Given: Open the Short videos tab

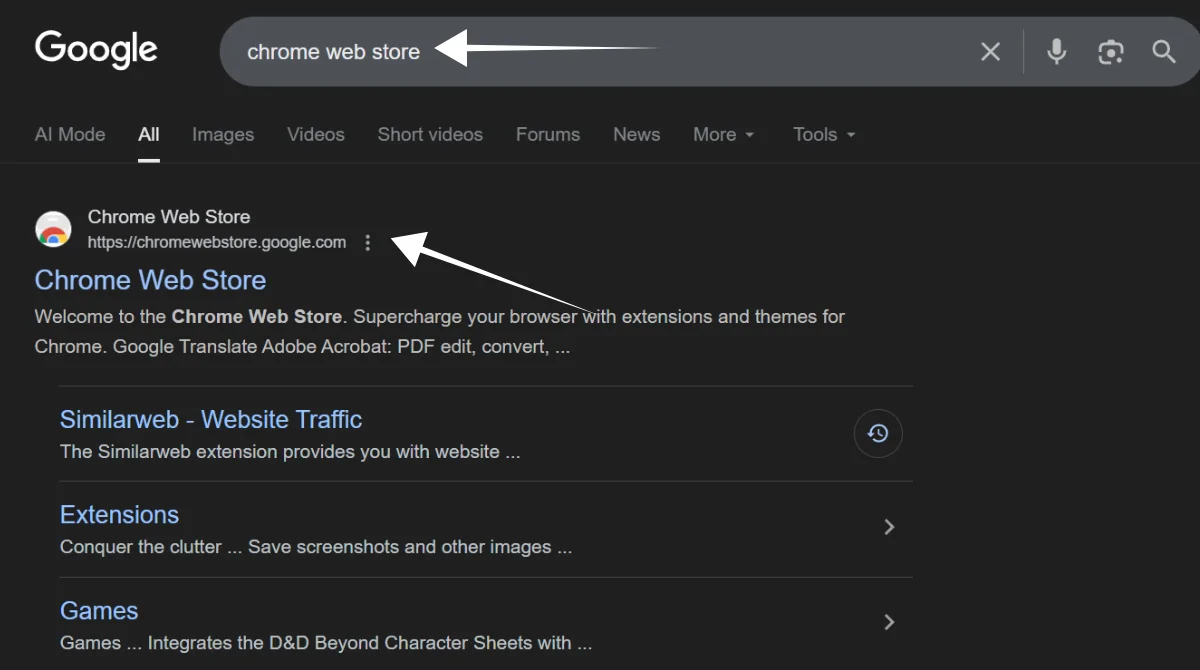Looking at the screenshot, I should tap(430, 135).
